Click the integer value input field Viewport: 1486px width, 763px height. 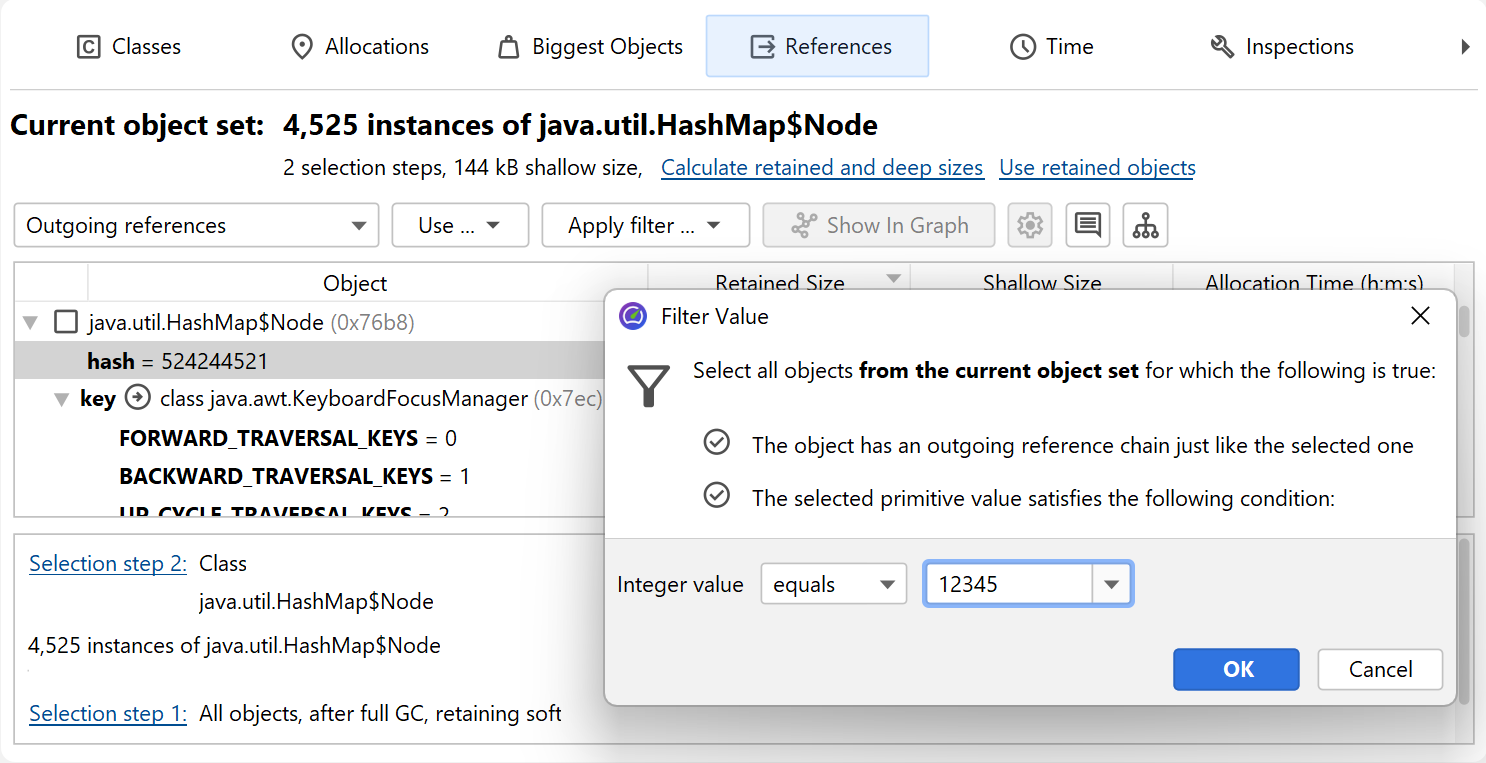[x=1008, y=585]
